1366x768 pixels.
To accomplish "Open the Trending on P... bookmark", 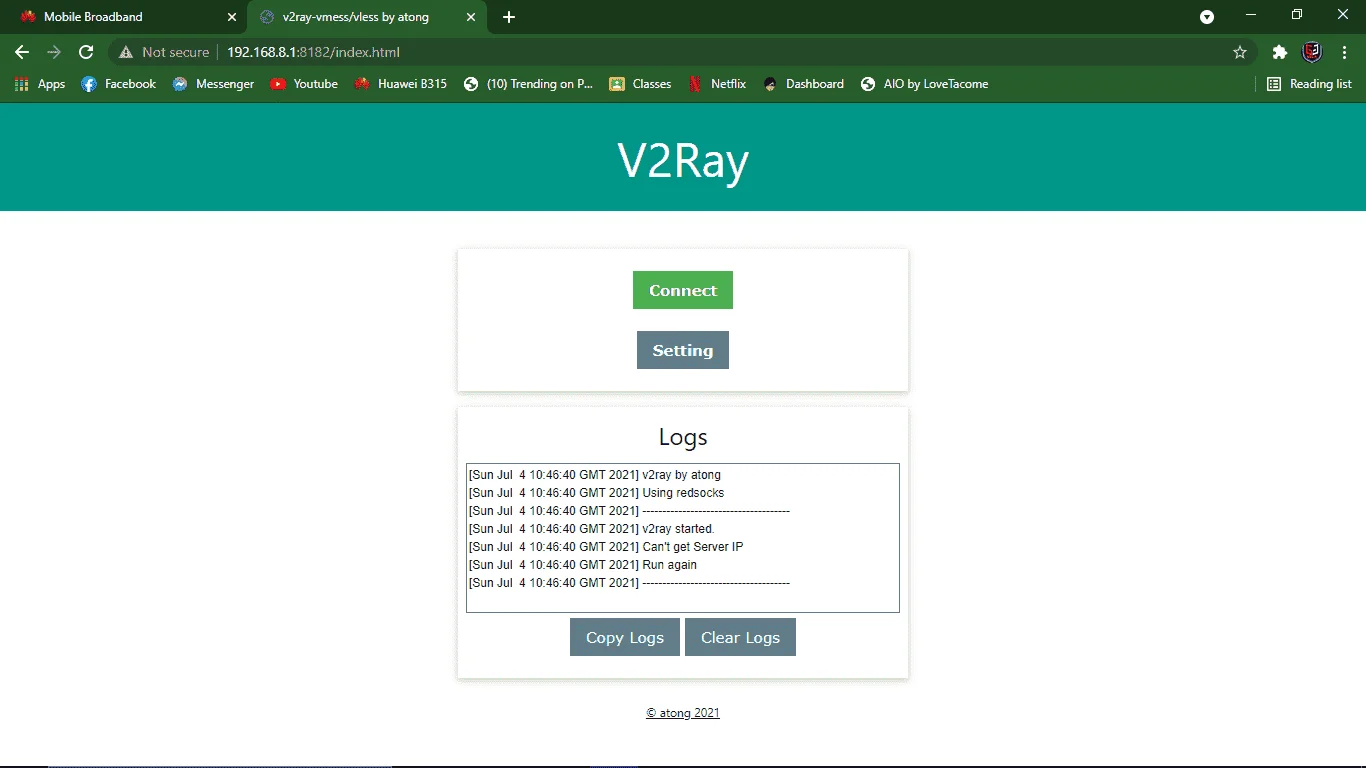I will point(529,84).
